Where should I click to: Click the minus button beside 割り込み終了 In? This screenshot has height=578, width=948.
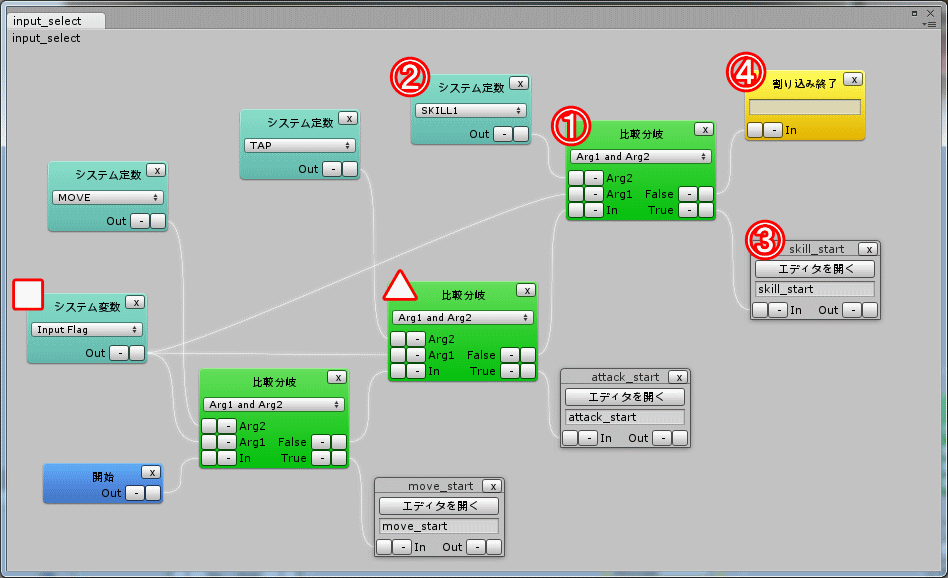point(773,130)
